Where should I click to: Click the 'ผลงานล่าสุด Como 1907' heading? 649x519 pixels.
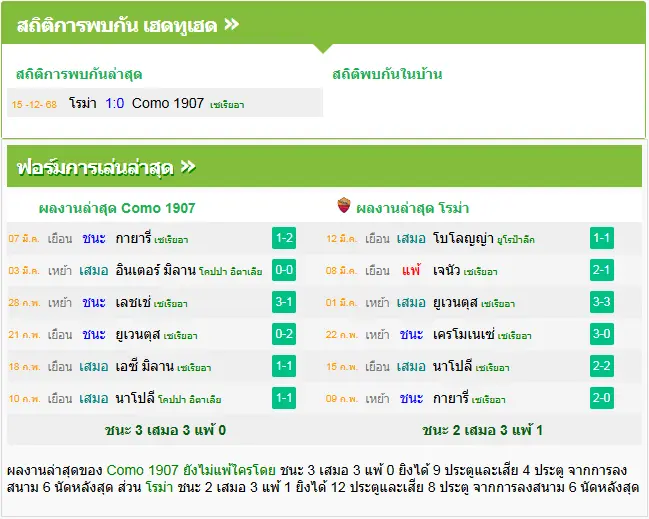coord(117,208)
